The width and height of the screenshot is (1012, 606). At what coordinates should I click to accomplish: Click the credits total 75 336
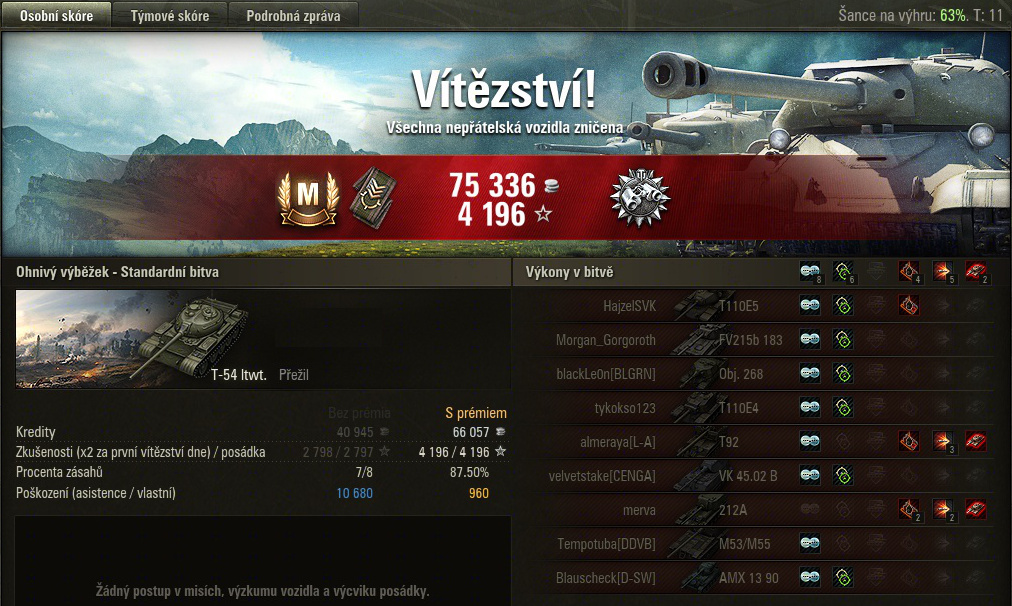coord(492,185)
